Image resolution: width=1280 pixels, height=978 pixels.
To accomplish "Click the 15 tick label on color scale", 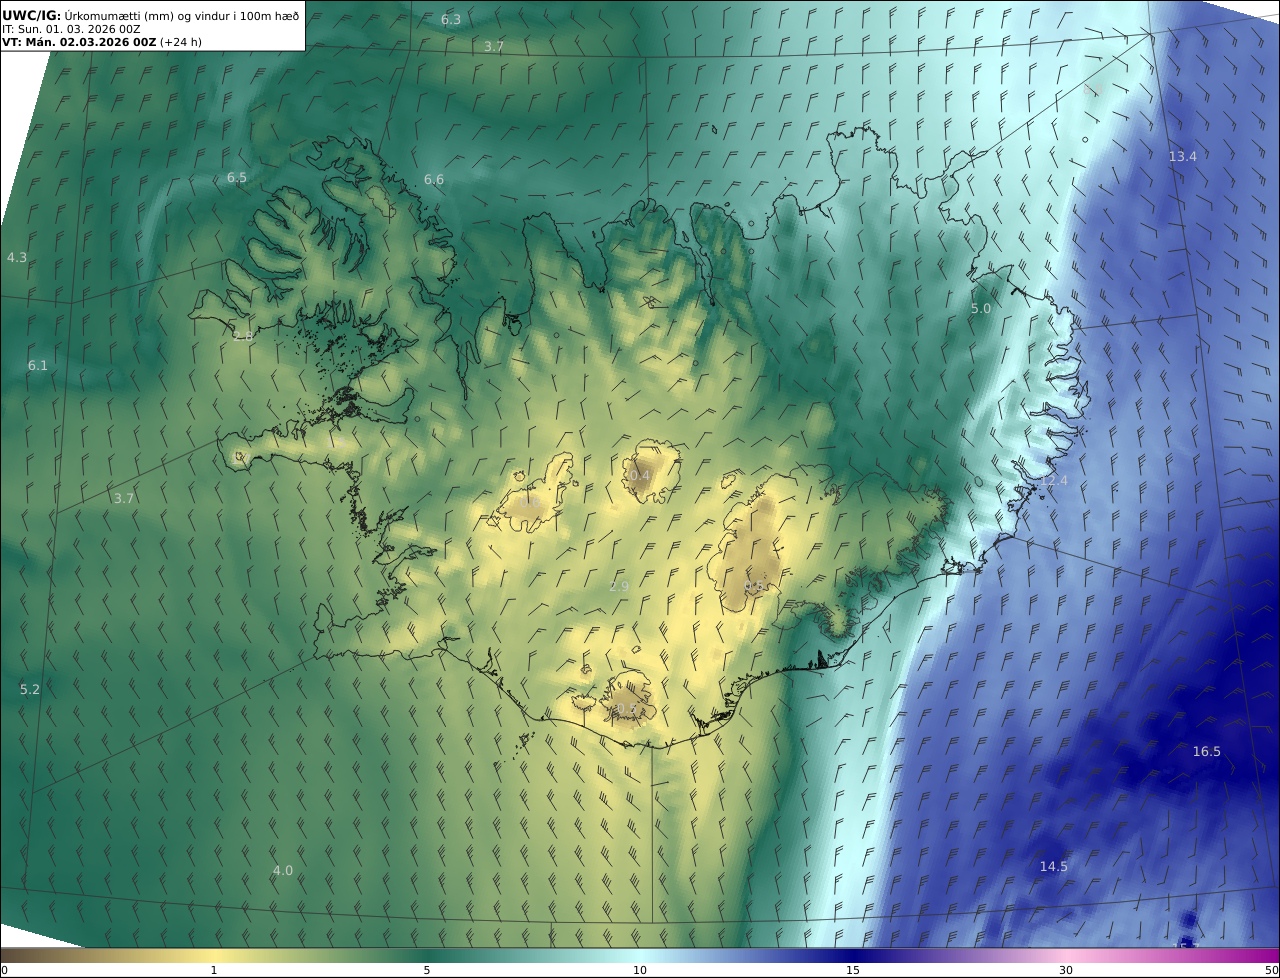I will tap(853, 970).
